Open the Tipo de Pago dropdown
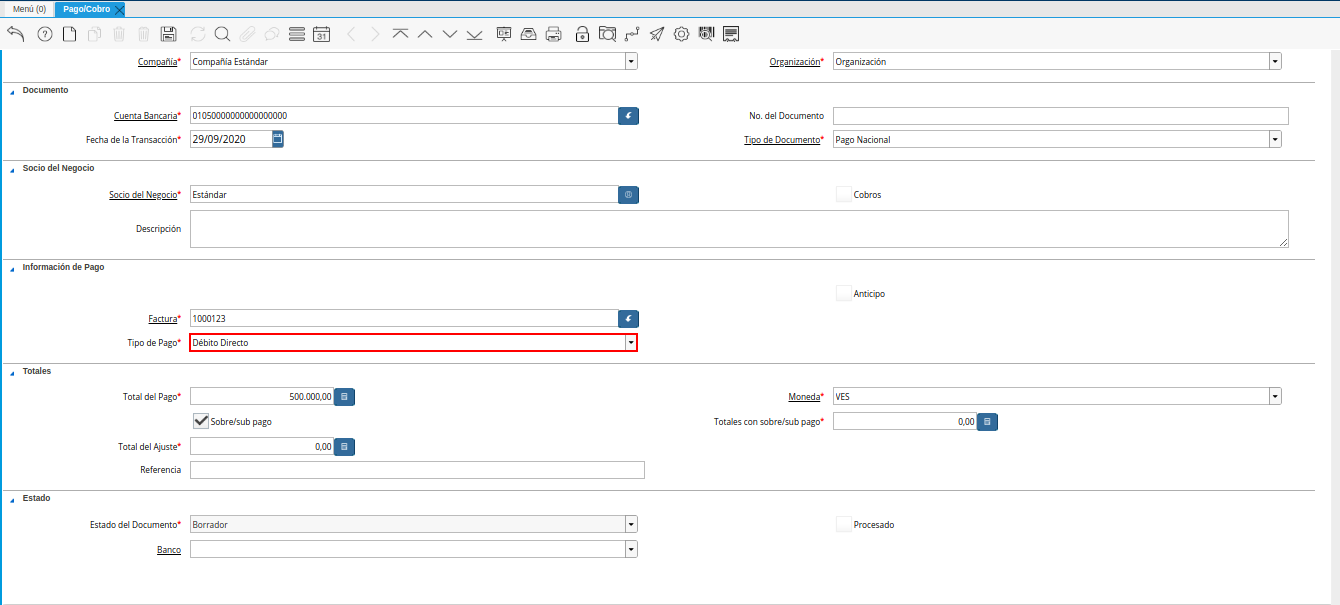Image resolution: width=1340 pixels, height=605 pixels. click(x=631, y=343)
